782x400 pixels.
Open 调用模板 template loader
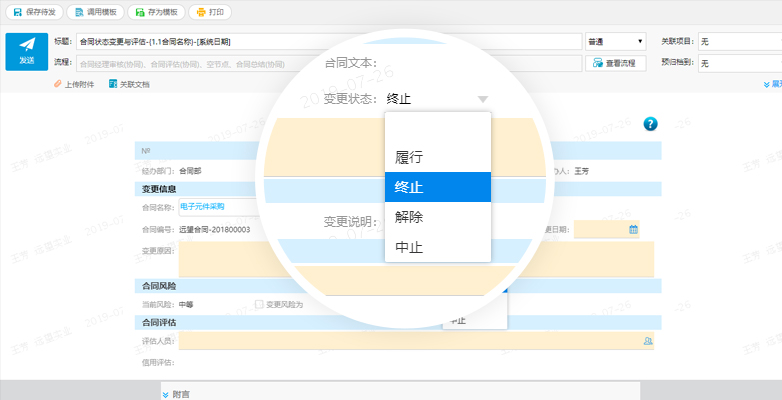tap(94, 12)
